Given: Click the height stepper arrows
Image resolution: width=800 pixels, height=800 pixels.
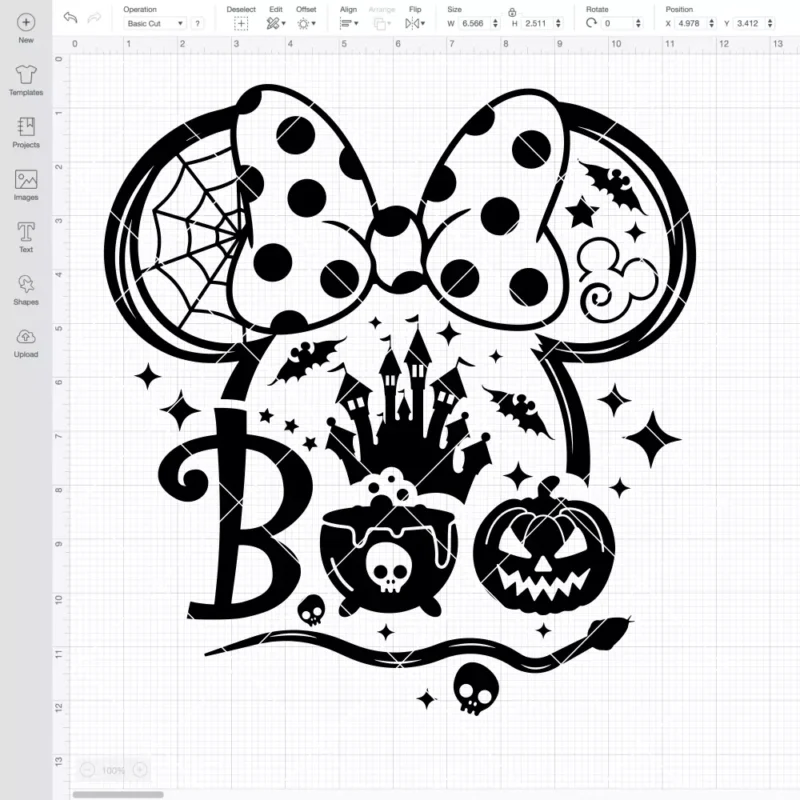Looking at the screenshot, I should (558, 23).
